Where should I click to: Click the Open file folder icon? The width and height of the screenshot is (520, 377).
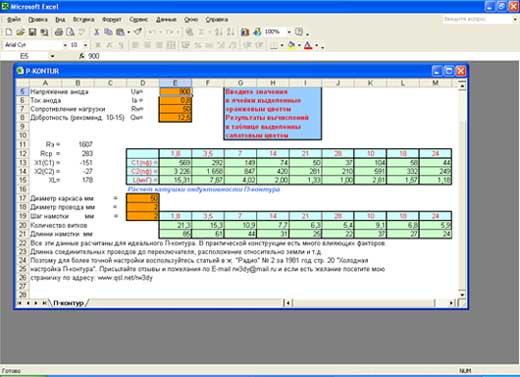[x=21, y=32]
